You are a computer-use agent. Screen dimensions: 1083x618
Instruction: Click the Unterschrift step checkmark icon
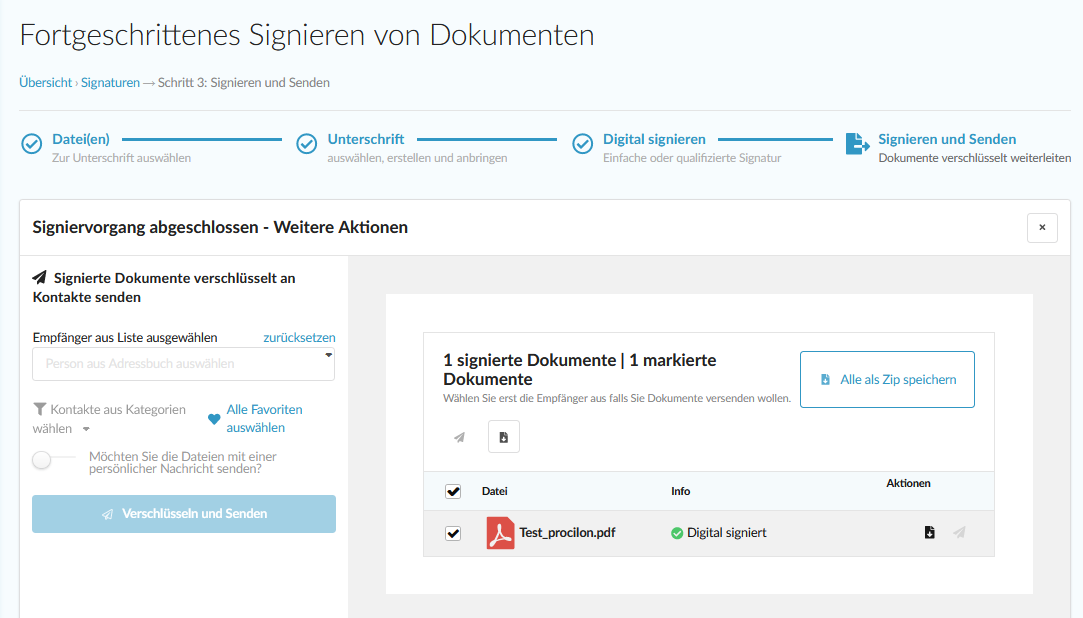coord(307,144)
